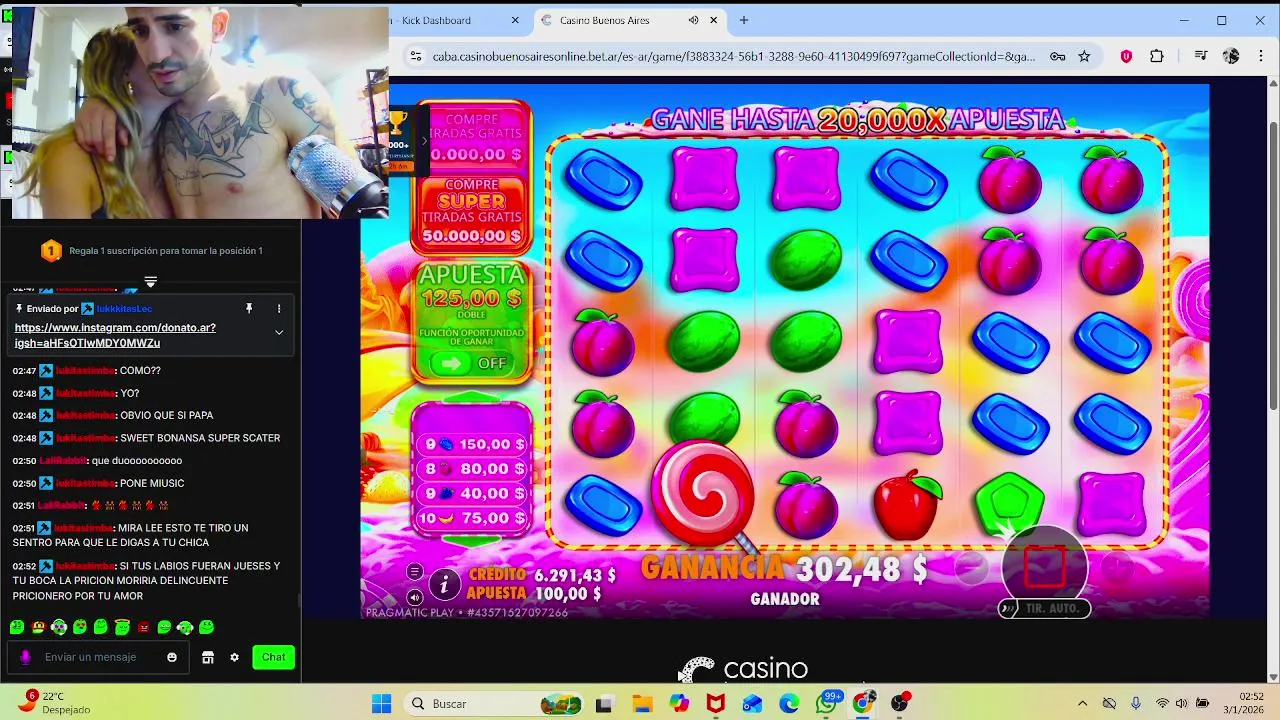This screenshot has width=1280, height=720.
Task: Collapse chat with the downward arrow bar
Action: (x=150, y=282)
